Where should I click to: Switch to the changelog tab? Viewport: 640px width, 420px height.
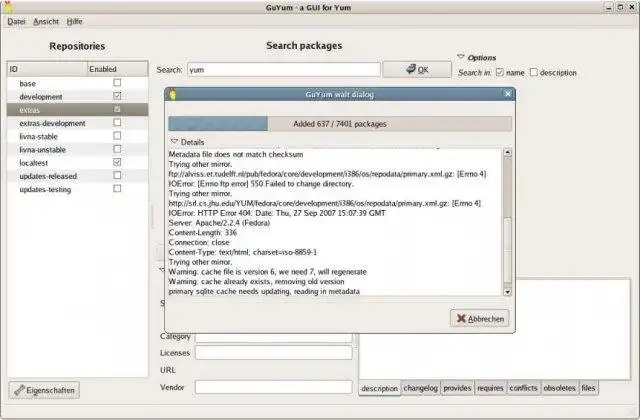click(421, 388)
